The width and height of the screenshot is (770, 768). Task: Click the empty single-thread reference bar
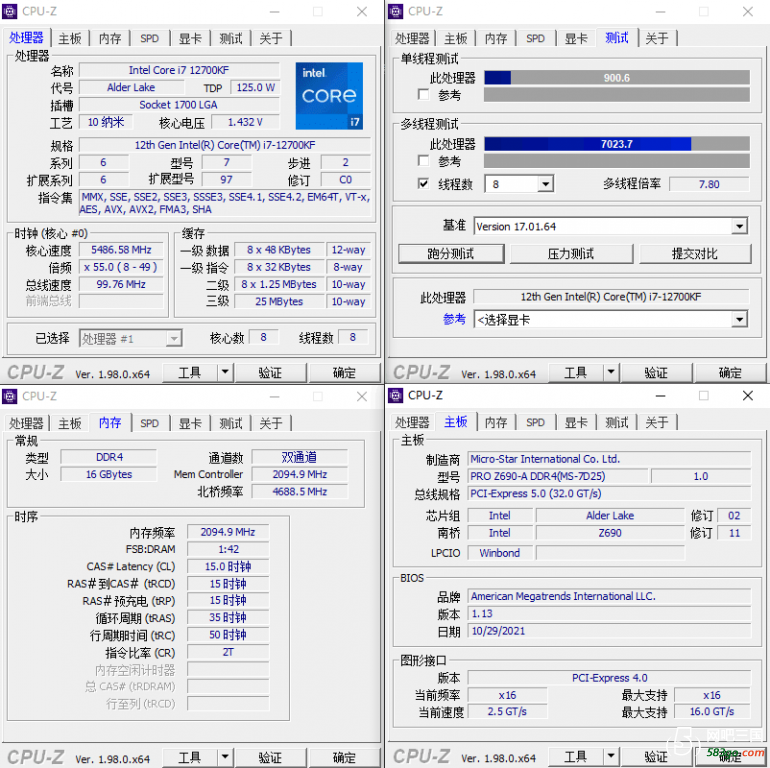(x=617, y=94)
